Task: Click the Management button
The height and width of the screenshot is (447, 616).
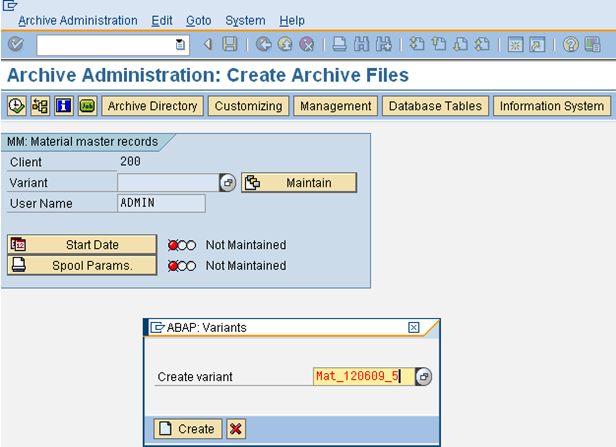Action: (336, 106)
